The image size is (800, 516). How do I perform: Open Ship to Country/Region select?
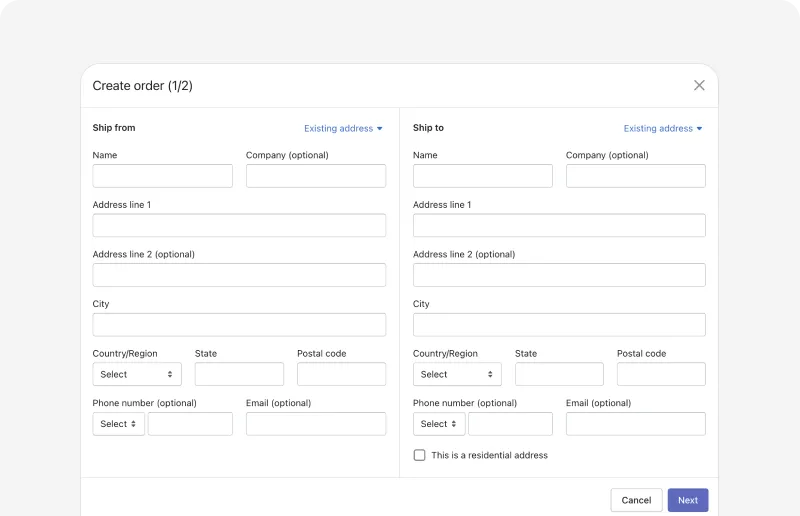pos(457,374)
